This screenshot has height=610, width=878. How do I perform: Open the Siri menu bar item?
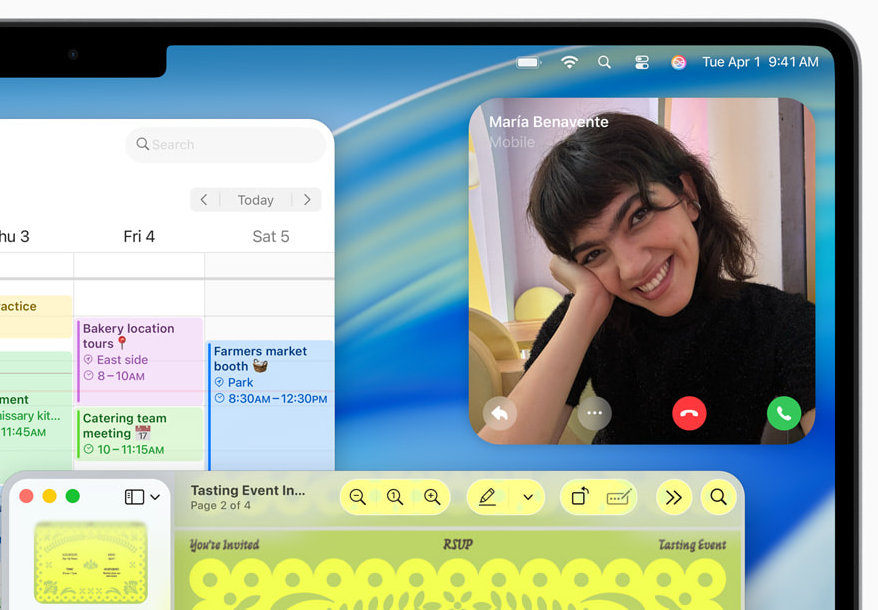pos(678,62)
